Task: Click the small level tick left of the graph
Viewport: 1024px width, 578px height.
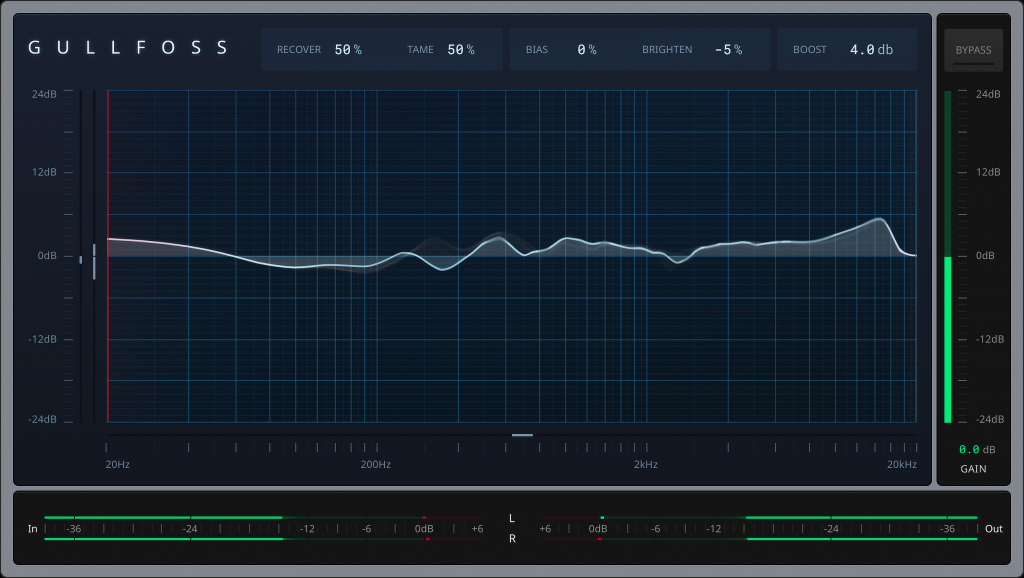Action: (x=81, y=259)
